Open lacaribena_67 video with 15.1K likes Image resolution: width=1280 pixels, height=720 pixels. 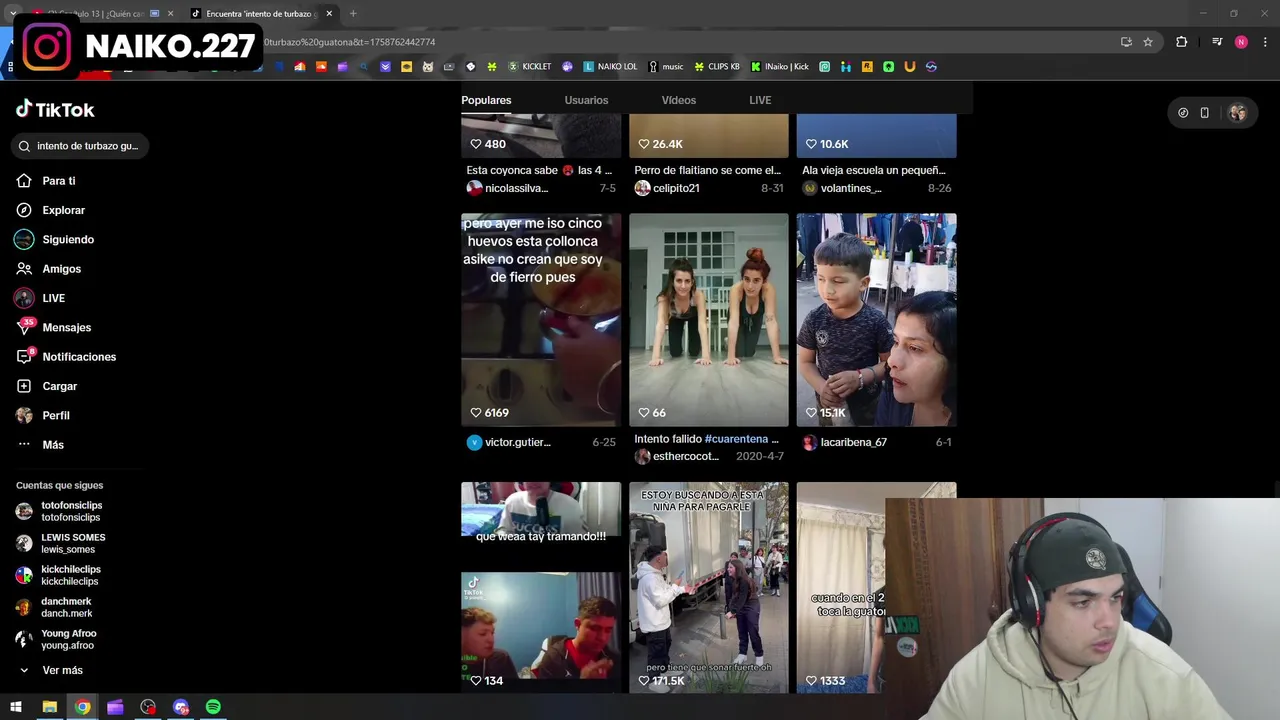[877, 320]
